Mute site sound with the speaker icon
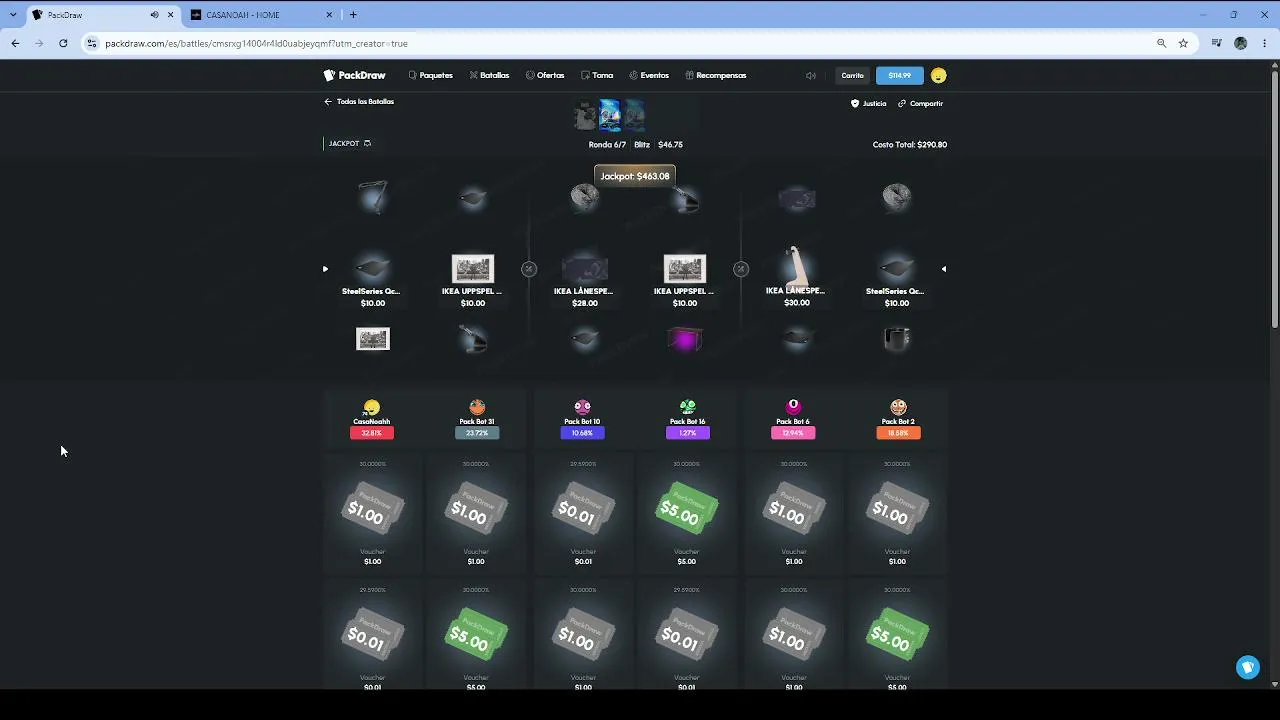Image resolution: width=1280 pixels, height=720 pixels. tap(811, 75)
